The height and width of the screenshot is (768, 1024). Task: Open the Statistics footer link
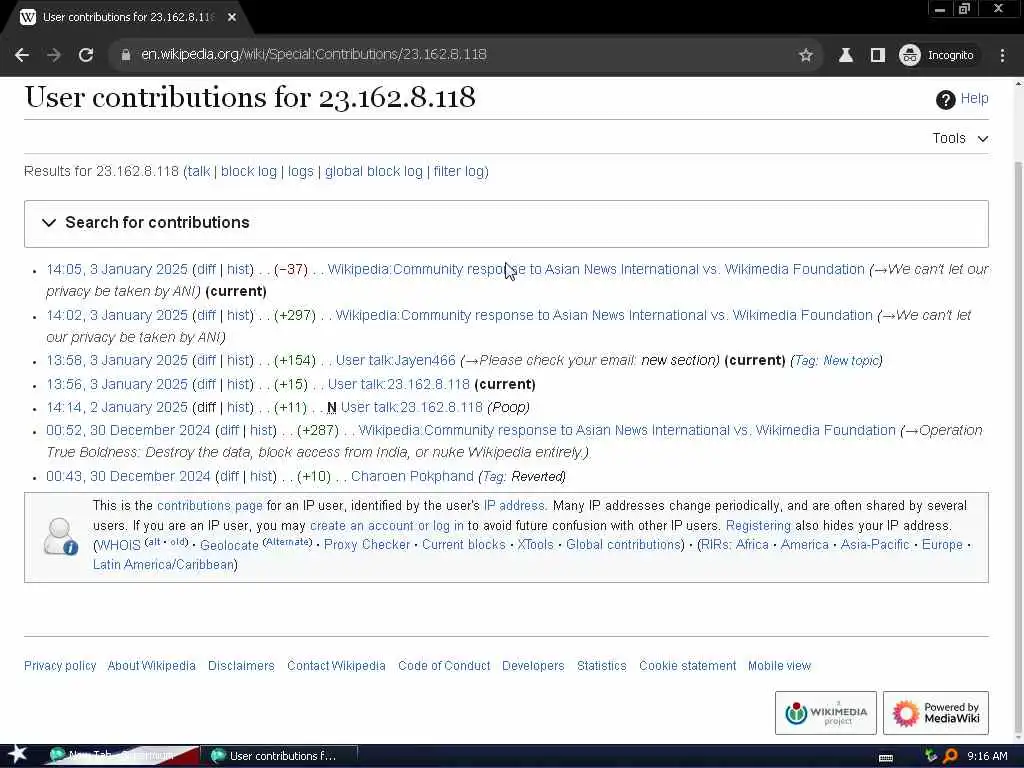click(x=601, y=665)
